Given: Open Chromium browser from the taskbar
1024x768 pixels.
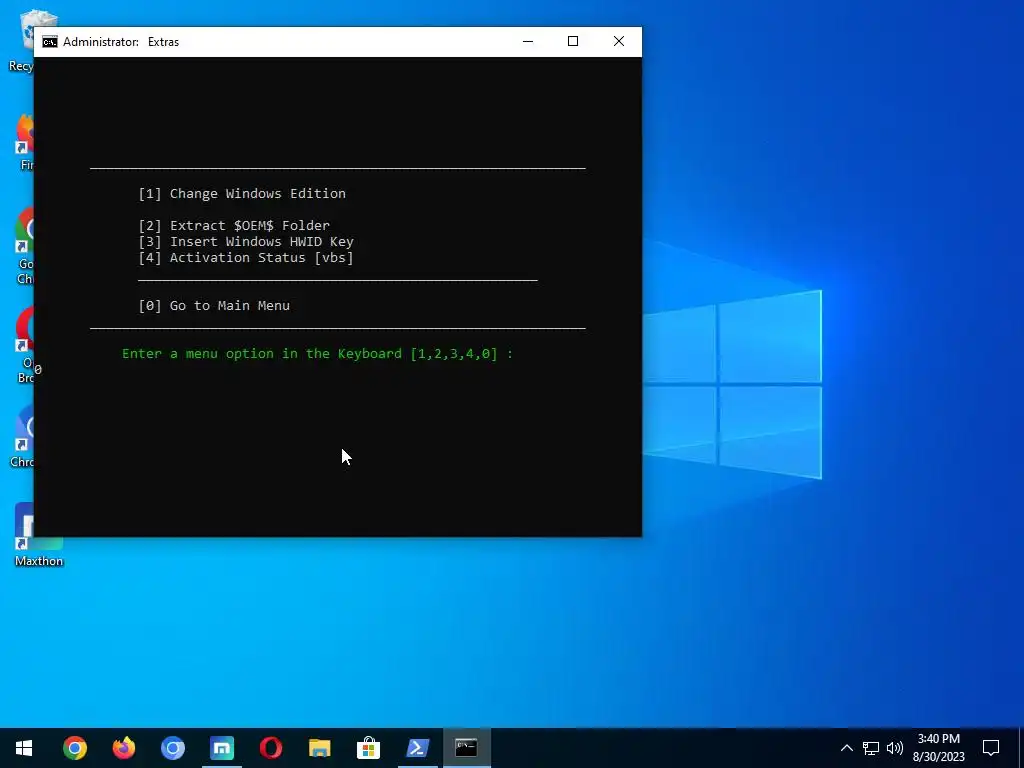Looking at the screenshot, I should click(173, 748).
